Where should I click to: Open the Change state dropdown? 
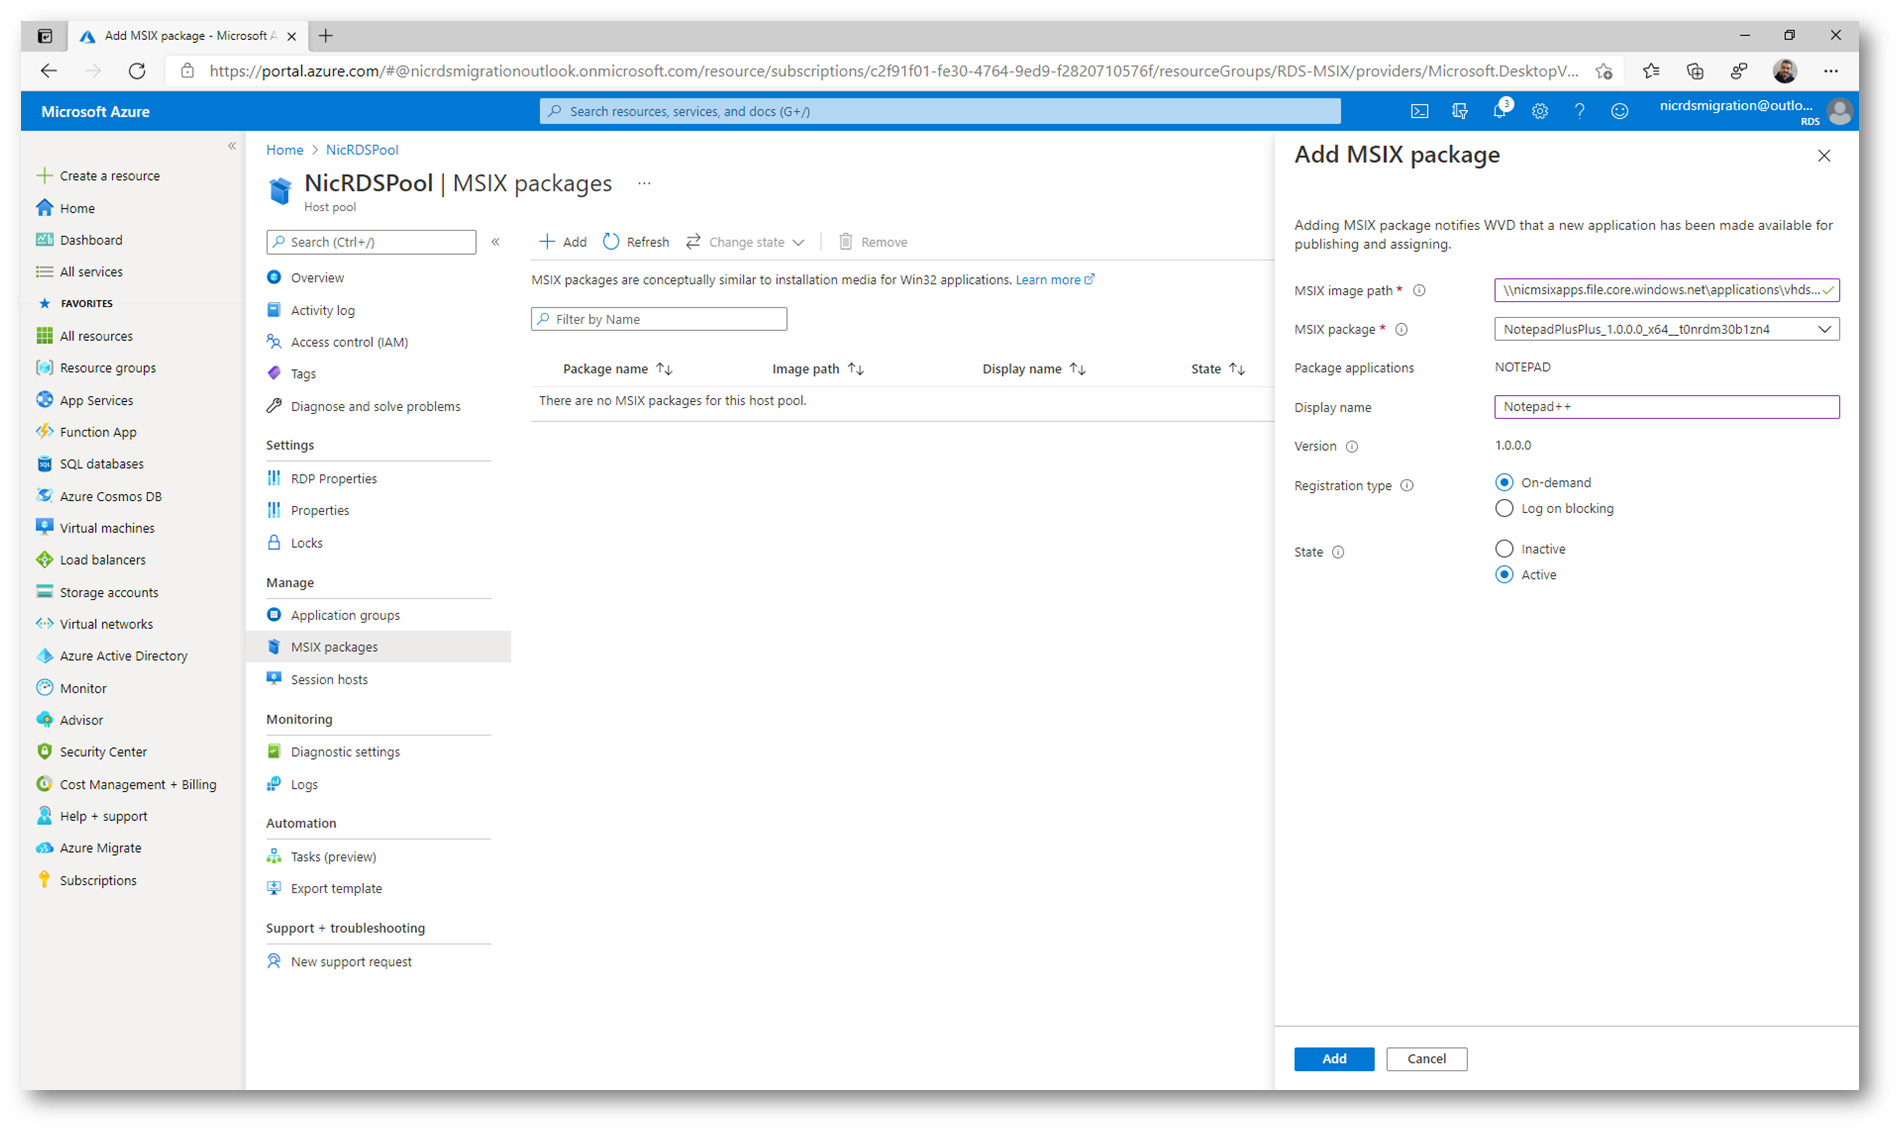click(746, 242)
